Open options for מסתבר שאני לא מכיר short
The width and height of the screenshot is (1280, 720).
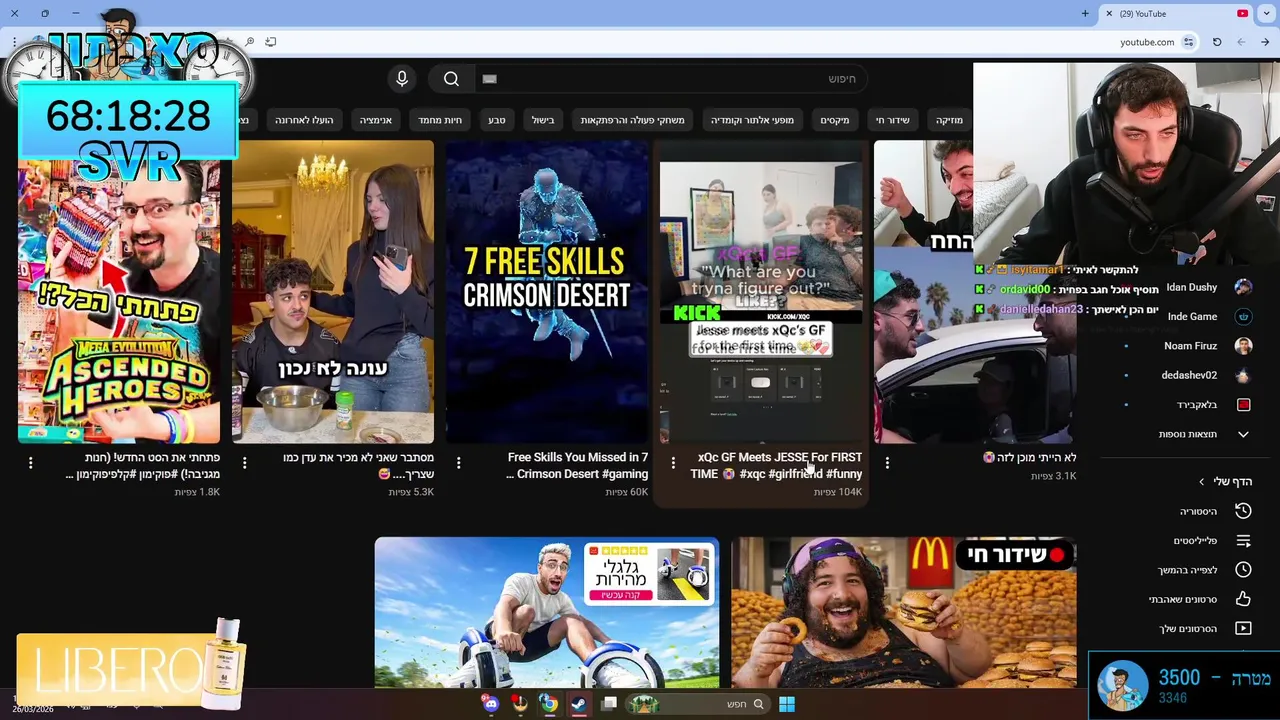click(x=245, y=463)
